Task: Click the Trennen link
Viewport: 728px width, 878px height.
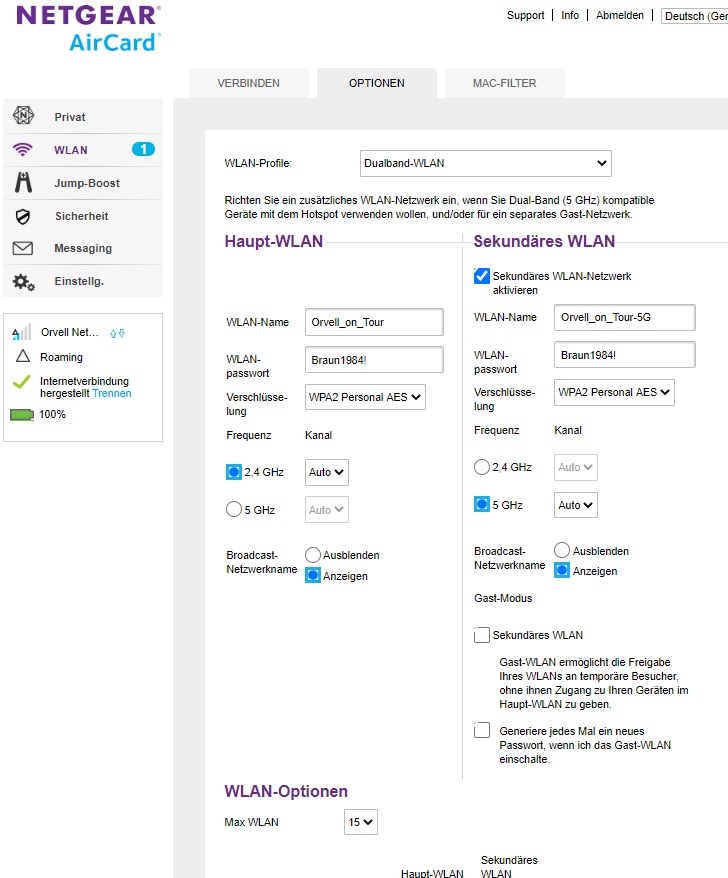Action: [112, 393]
